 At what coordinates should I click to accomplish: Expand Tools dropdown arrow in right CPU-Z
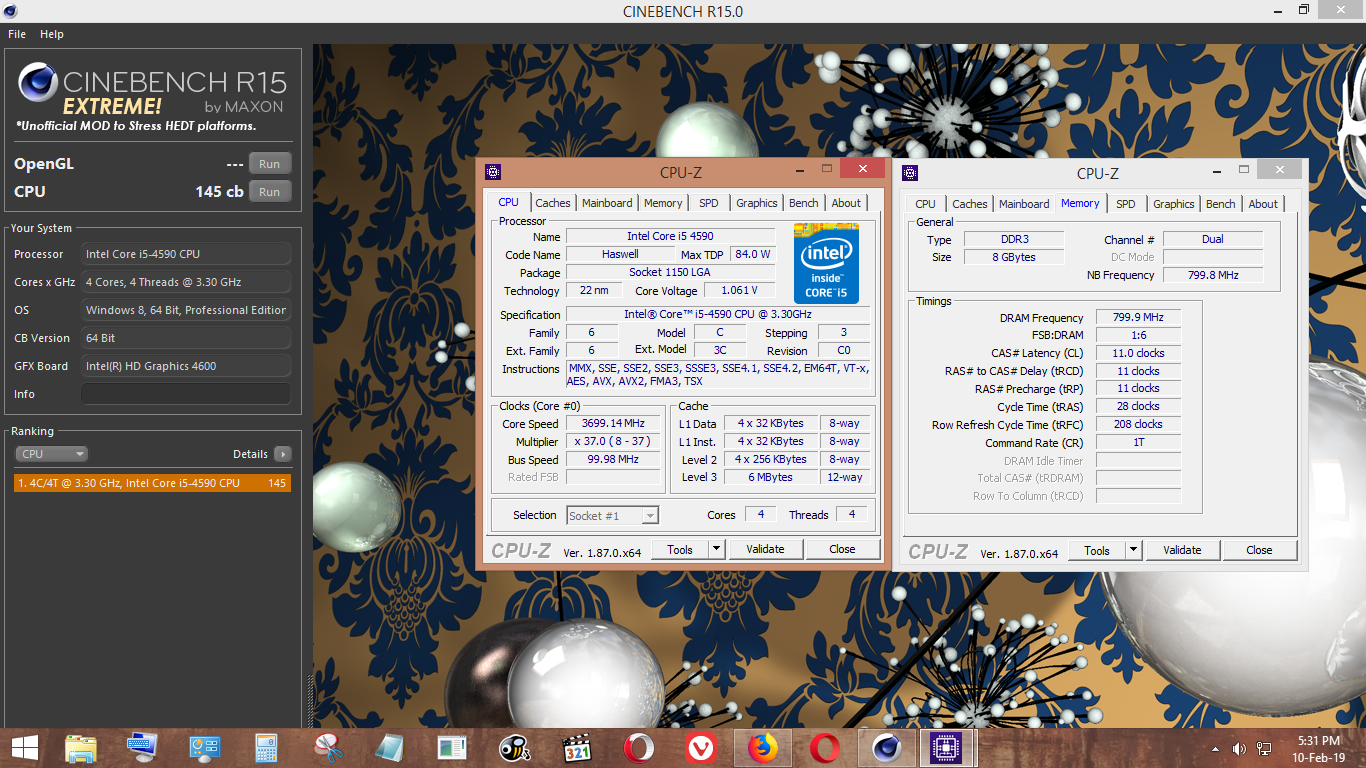(x=1133, y=550)
